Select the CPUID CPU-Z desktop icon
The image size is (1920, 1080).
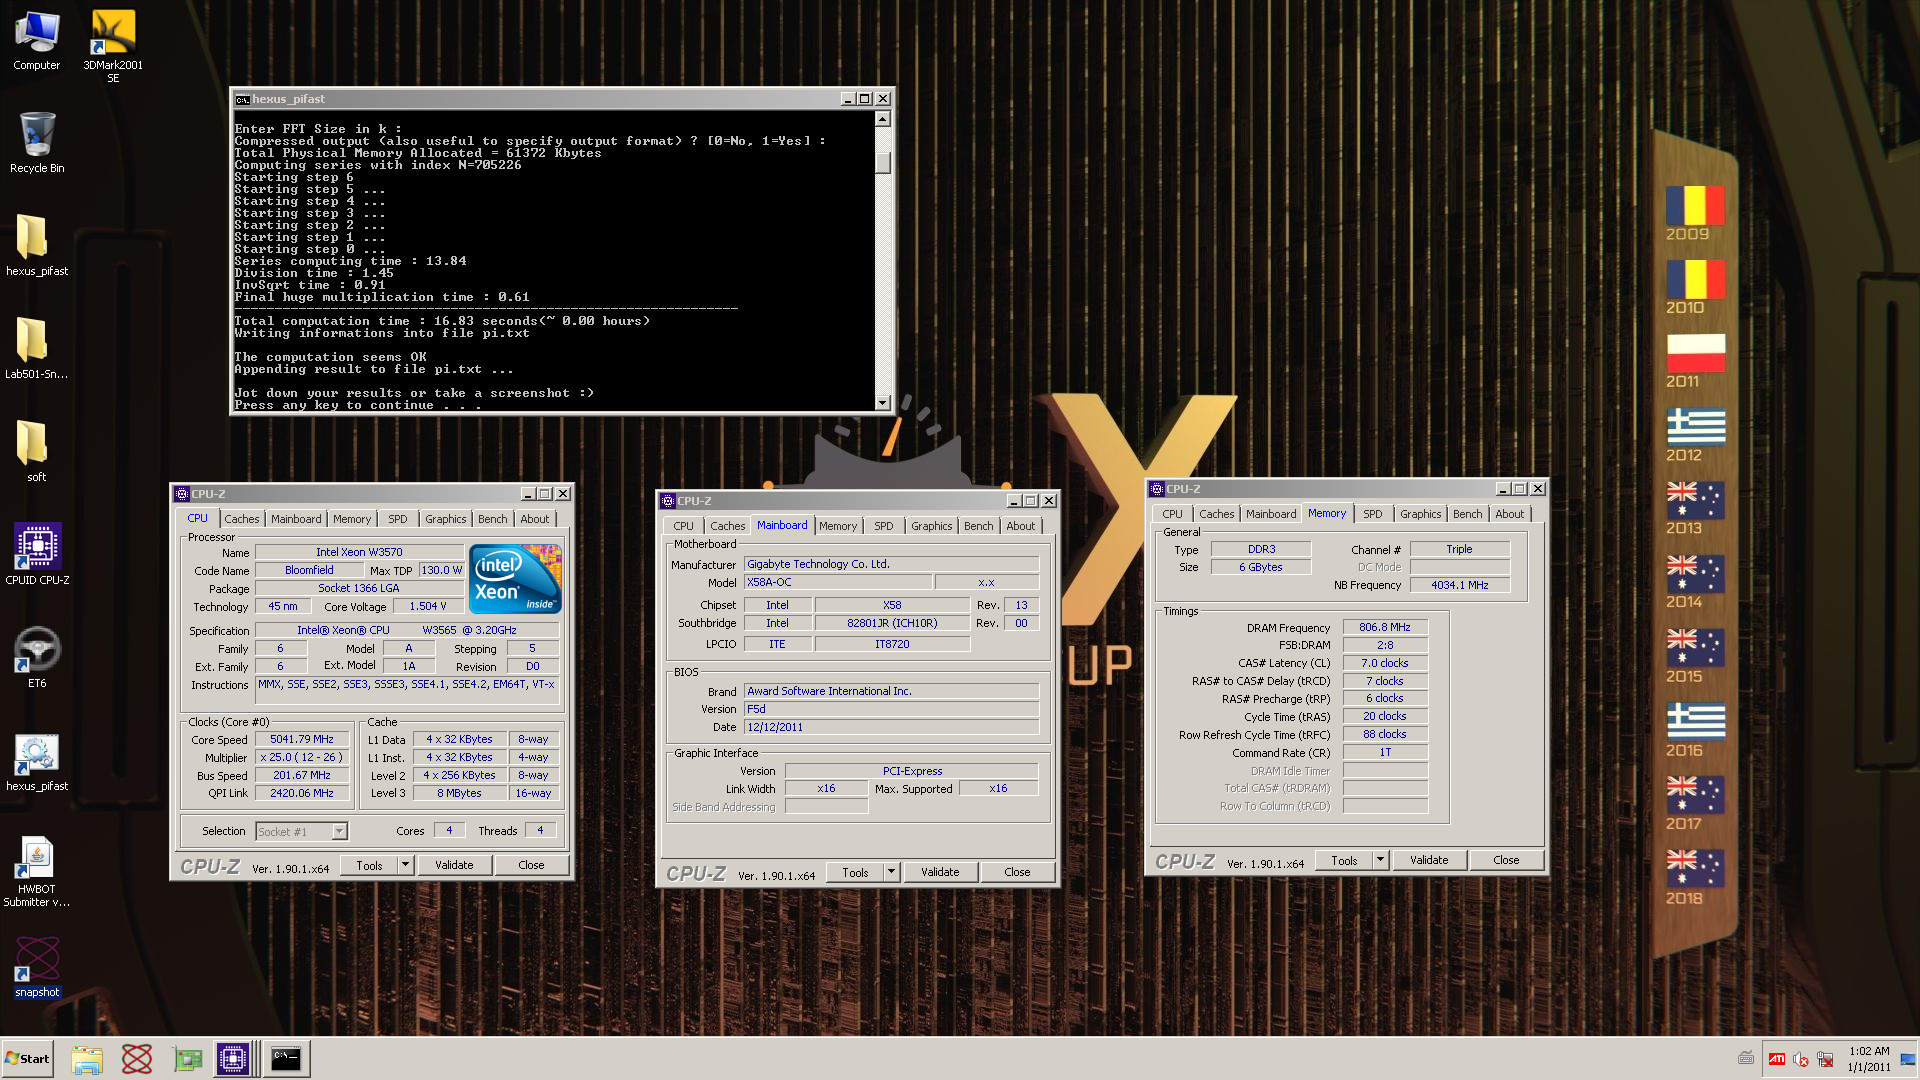coord(37,554)
